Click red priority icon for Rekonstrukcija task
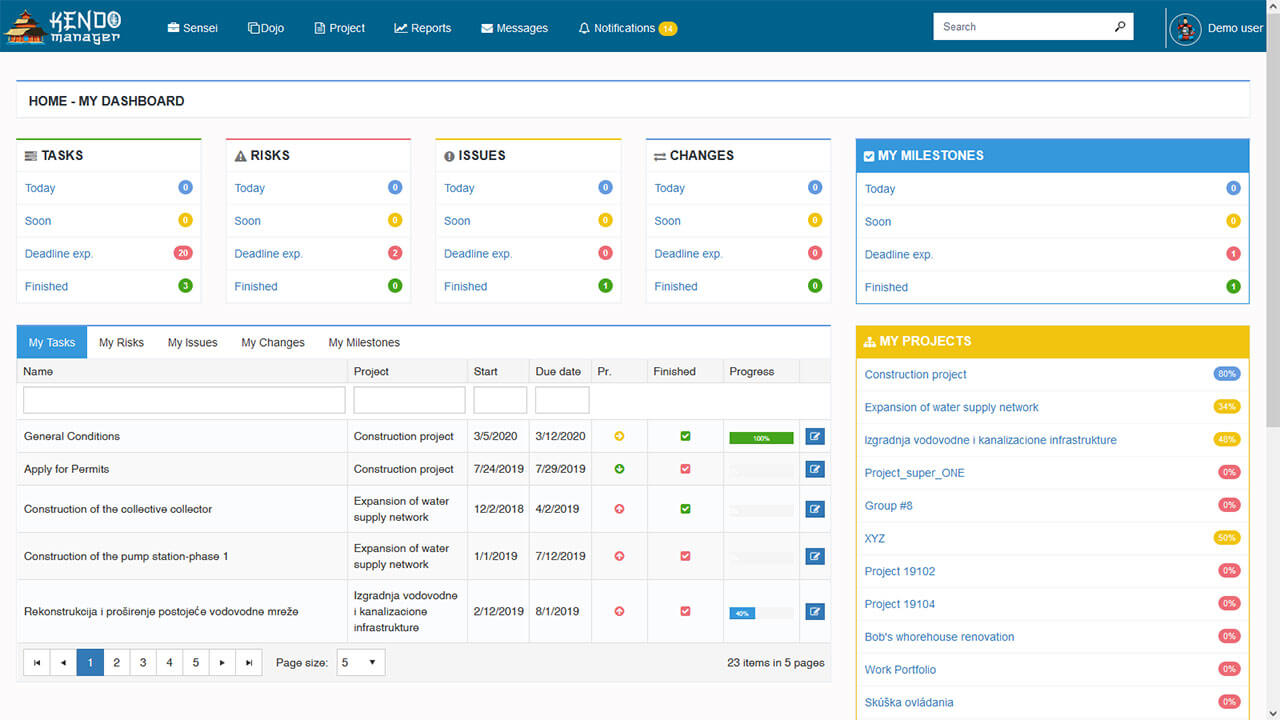 pos(619,611)
